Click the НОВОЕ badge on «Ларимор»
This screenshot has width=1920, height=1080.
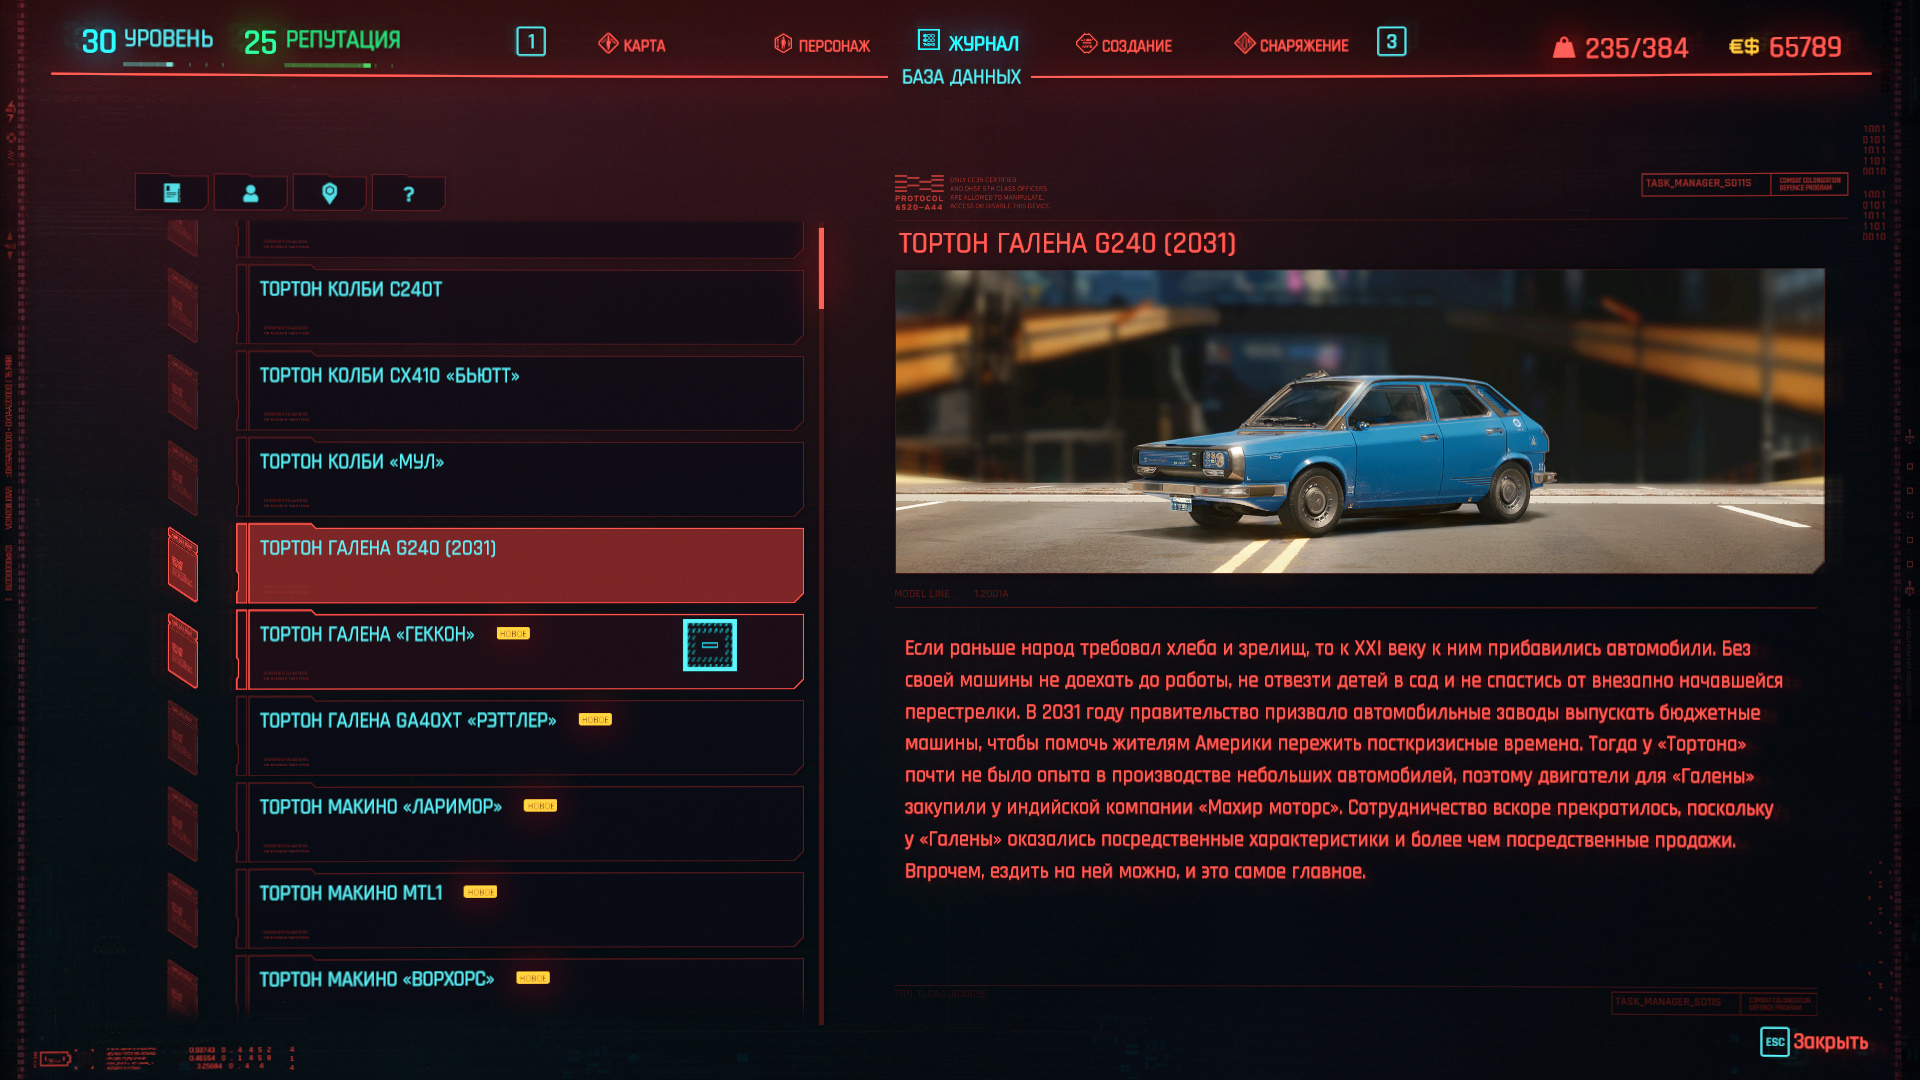(540, 806)
